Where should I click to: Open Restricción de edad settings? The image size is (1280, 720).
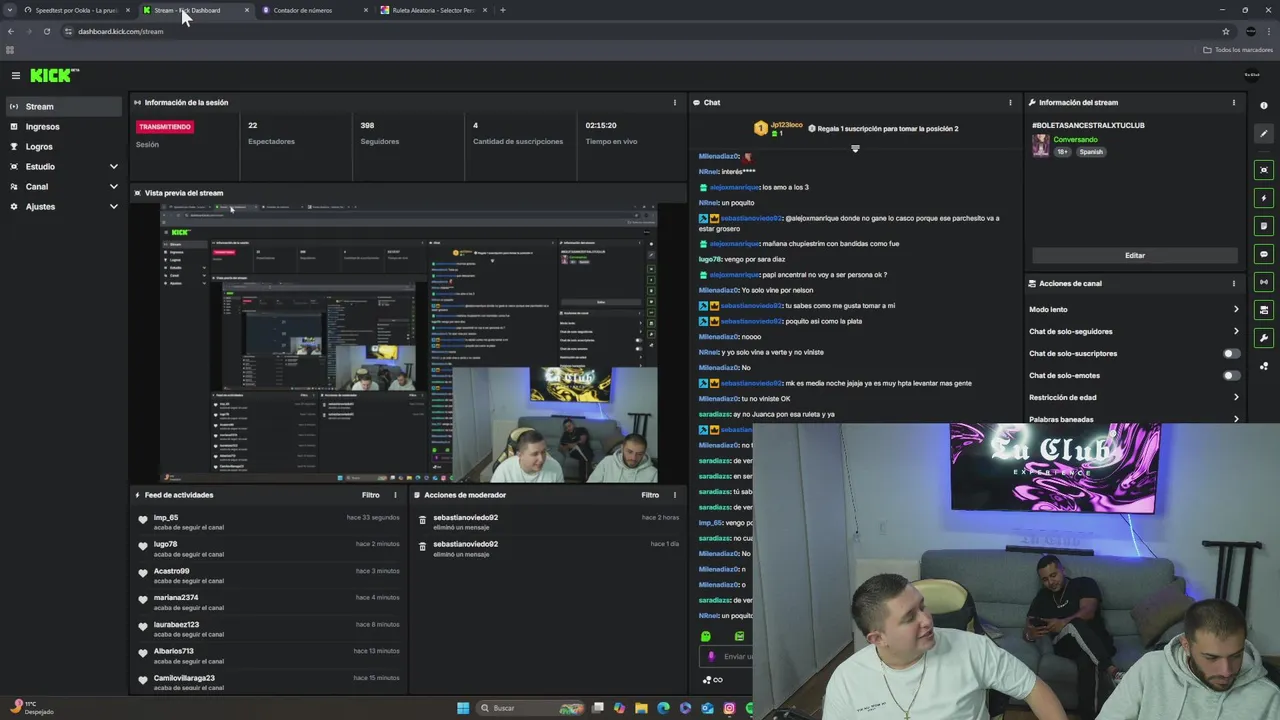coord(1134,397)
